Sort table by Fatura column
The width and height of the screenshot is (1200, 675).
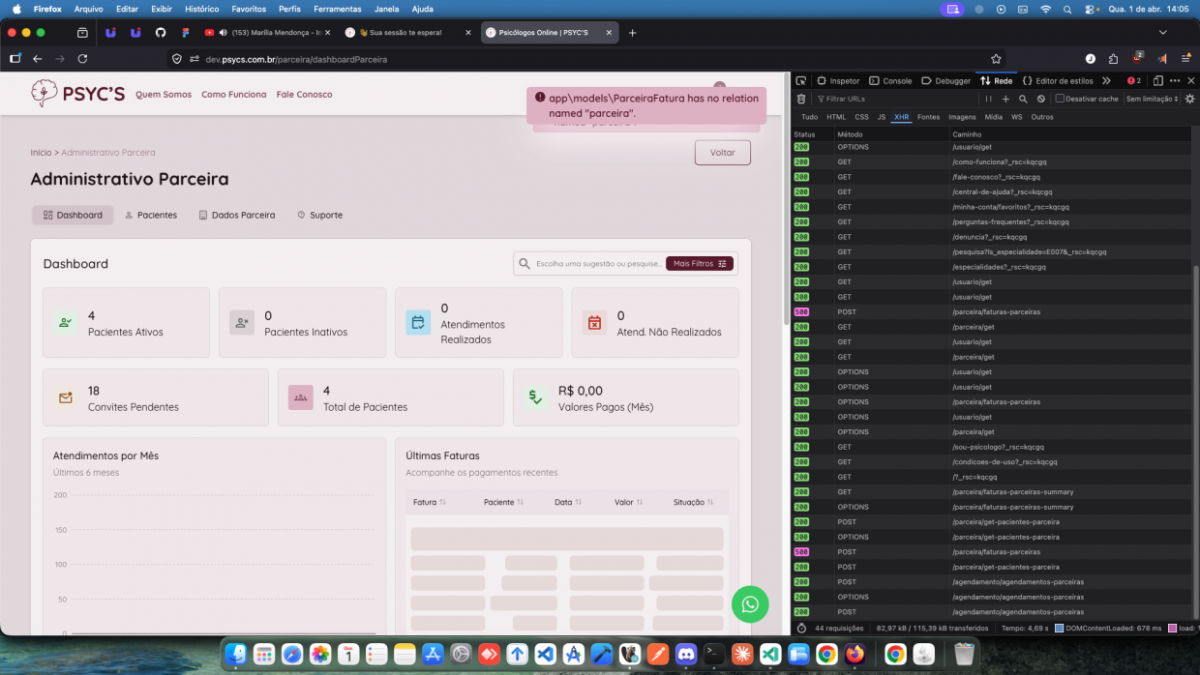click(x=430, y=502)
